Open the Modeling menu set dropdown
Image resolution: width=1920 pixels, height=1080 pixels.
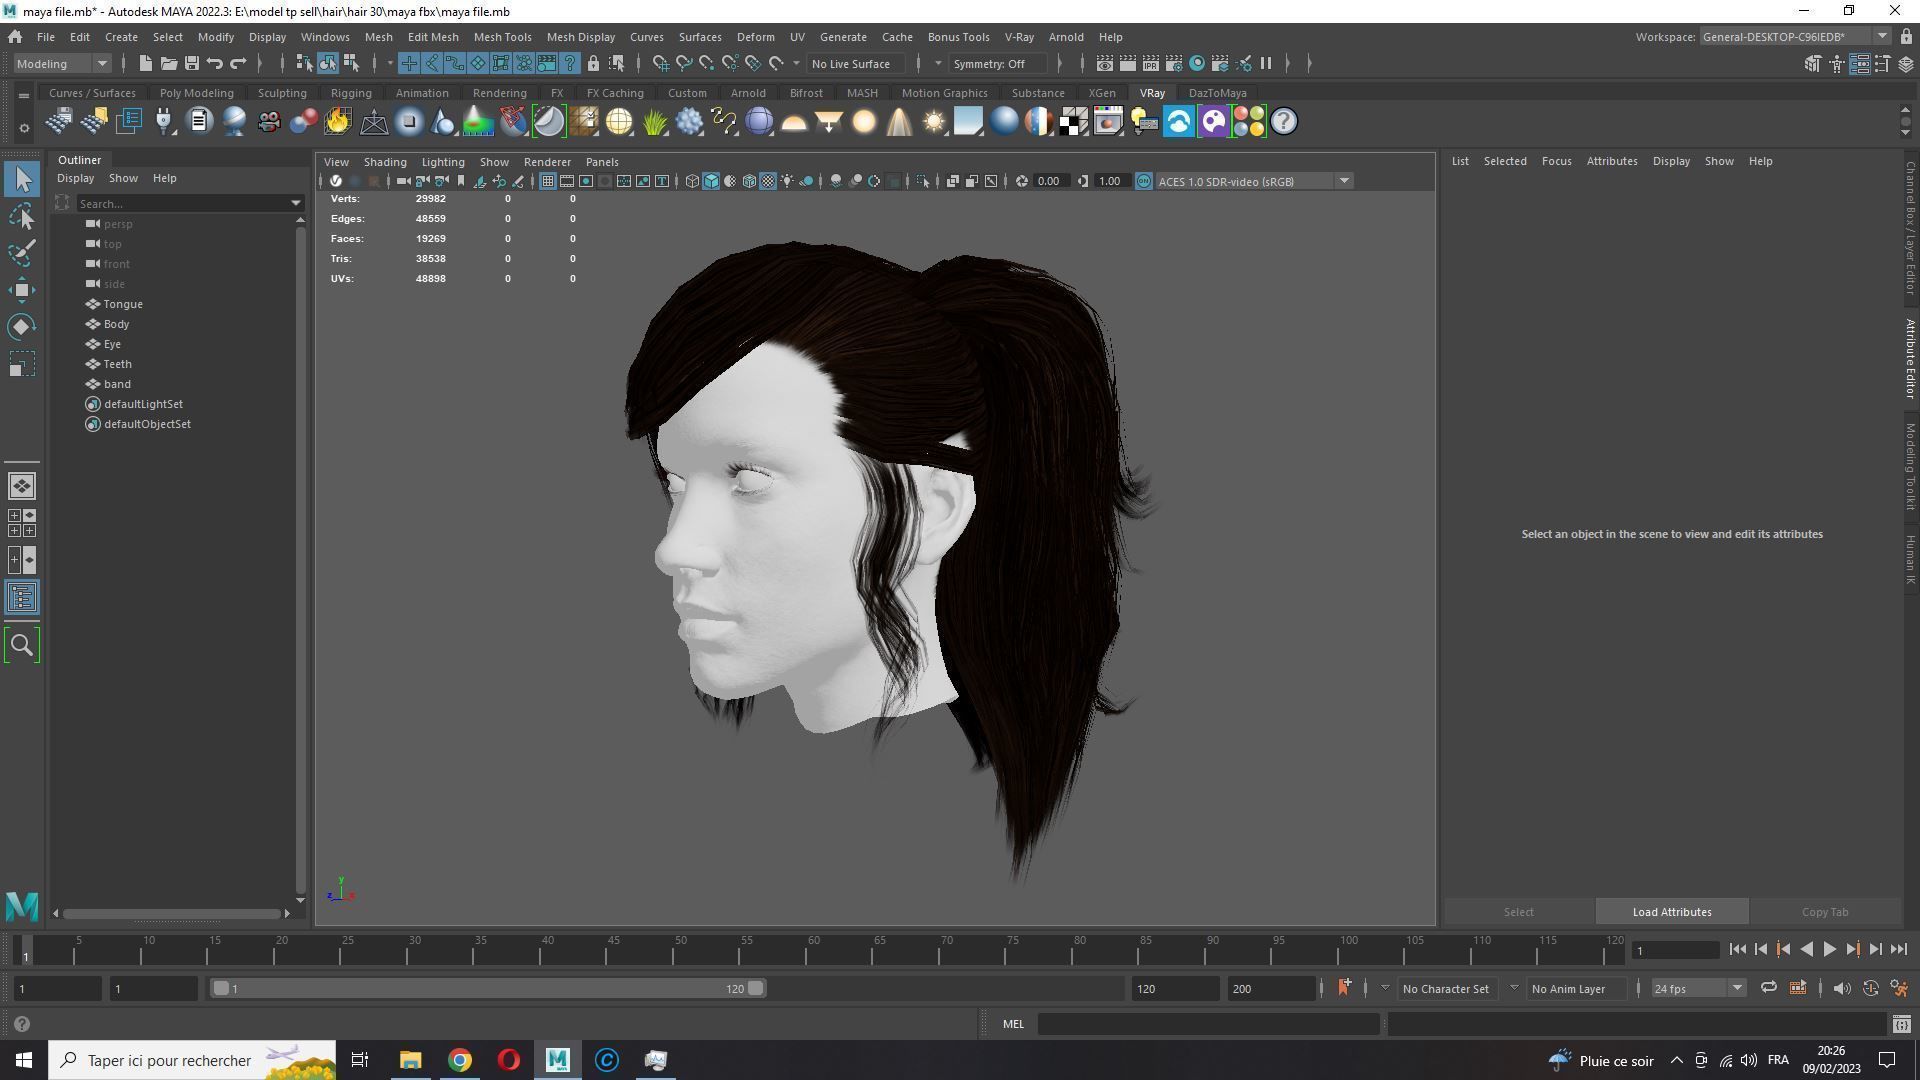click(62, 64)
